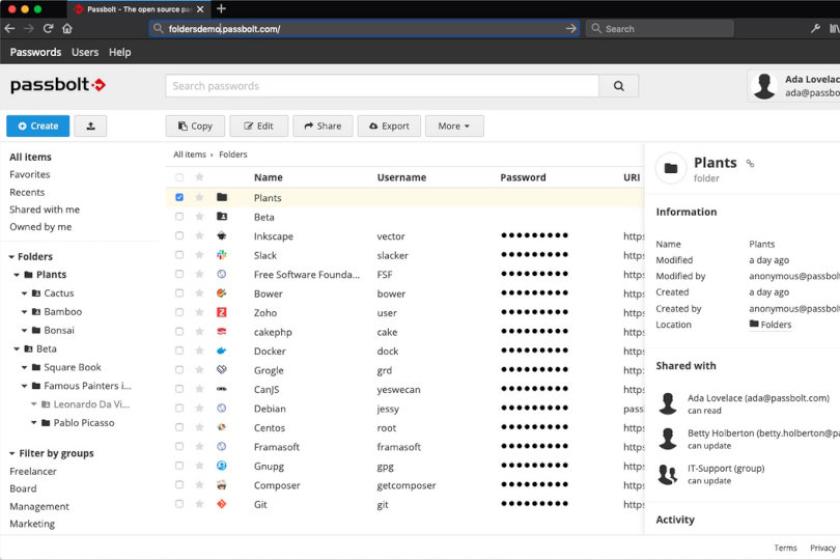Viewport: 840px width, 560px height.
Task: Open the Passwords top menu
Action: pyautogui.click(x=35, y=52)
